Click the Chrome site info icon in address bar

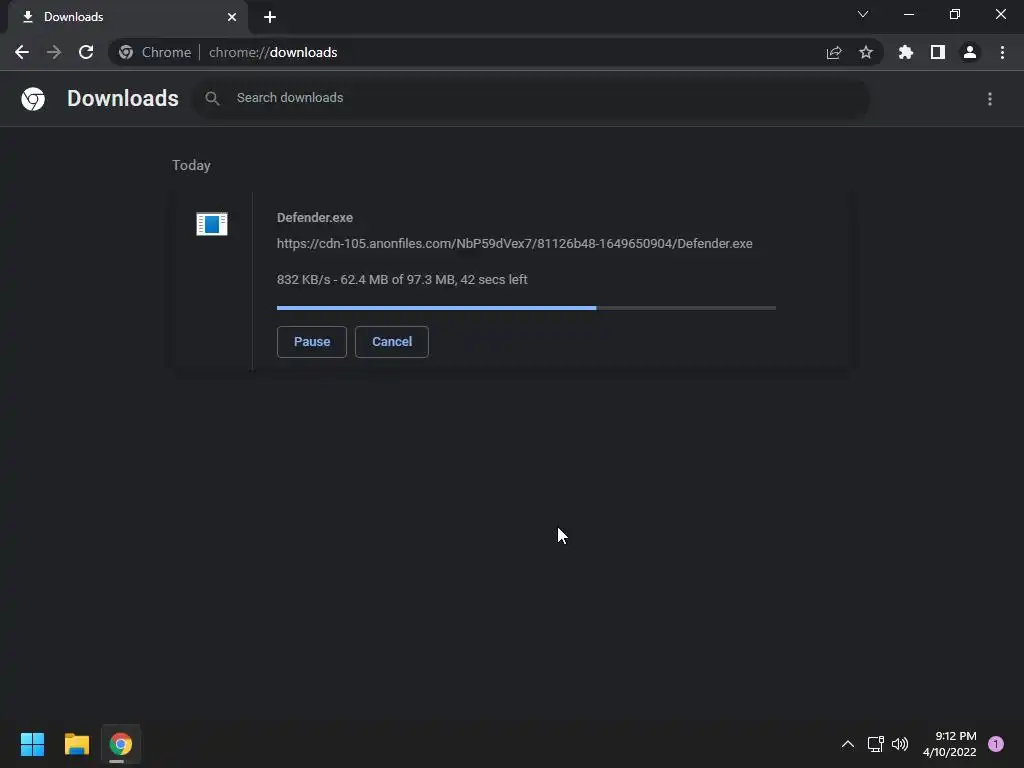126,52
